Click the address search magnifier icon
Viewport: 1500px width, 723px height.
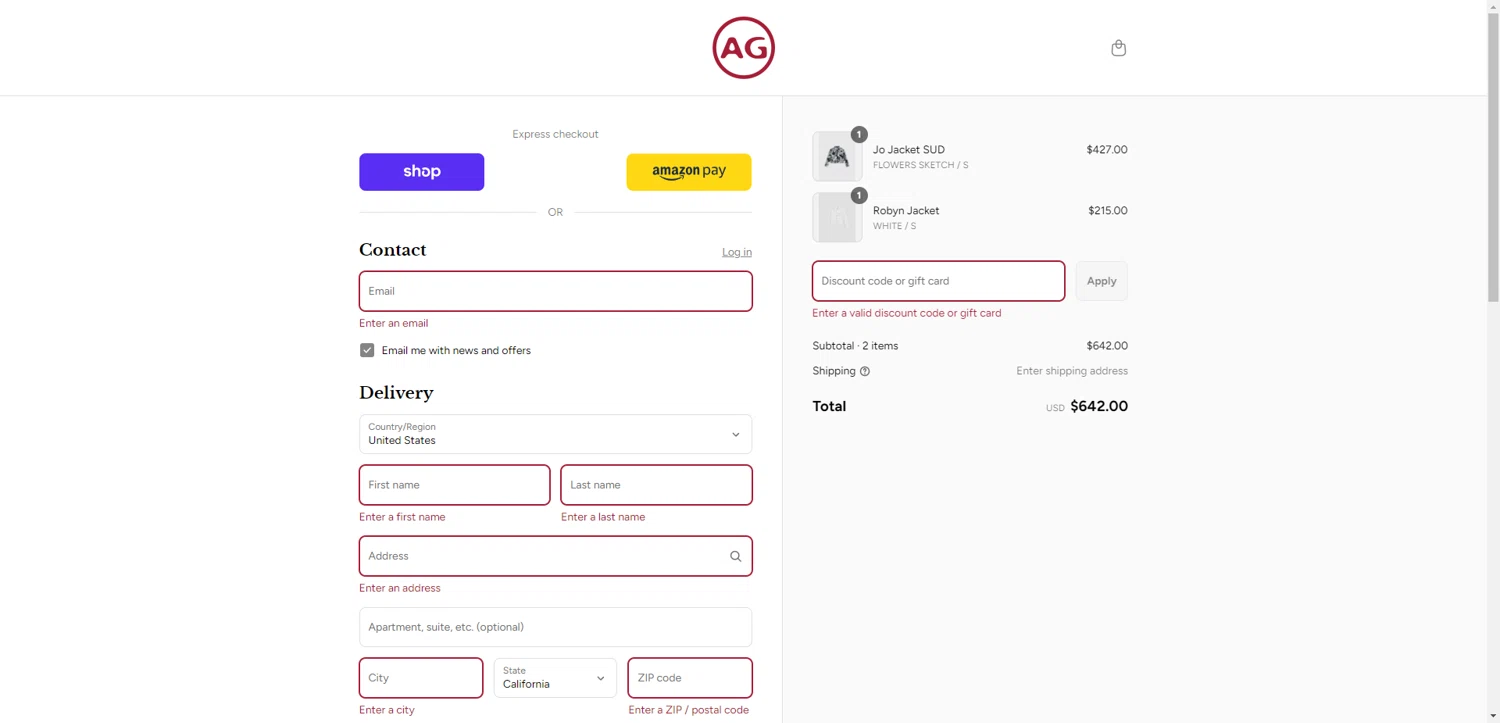pyautogui.click(x=735, y=556)
